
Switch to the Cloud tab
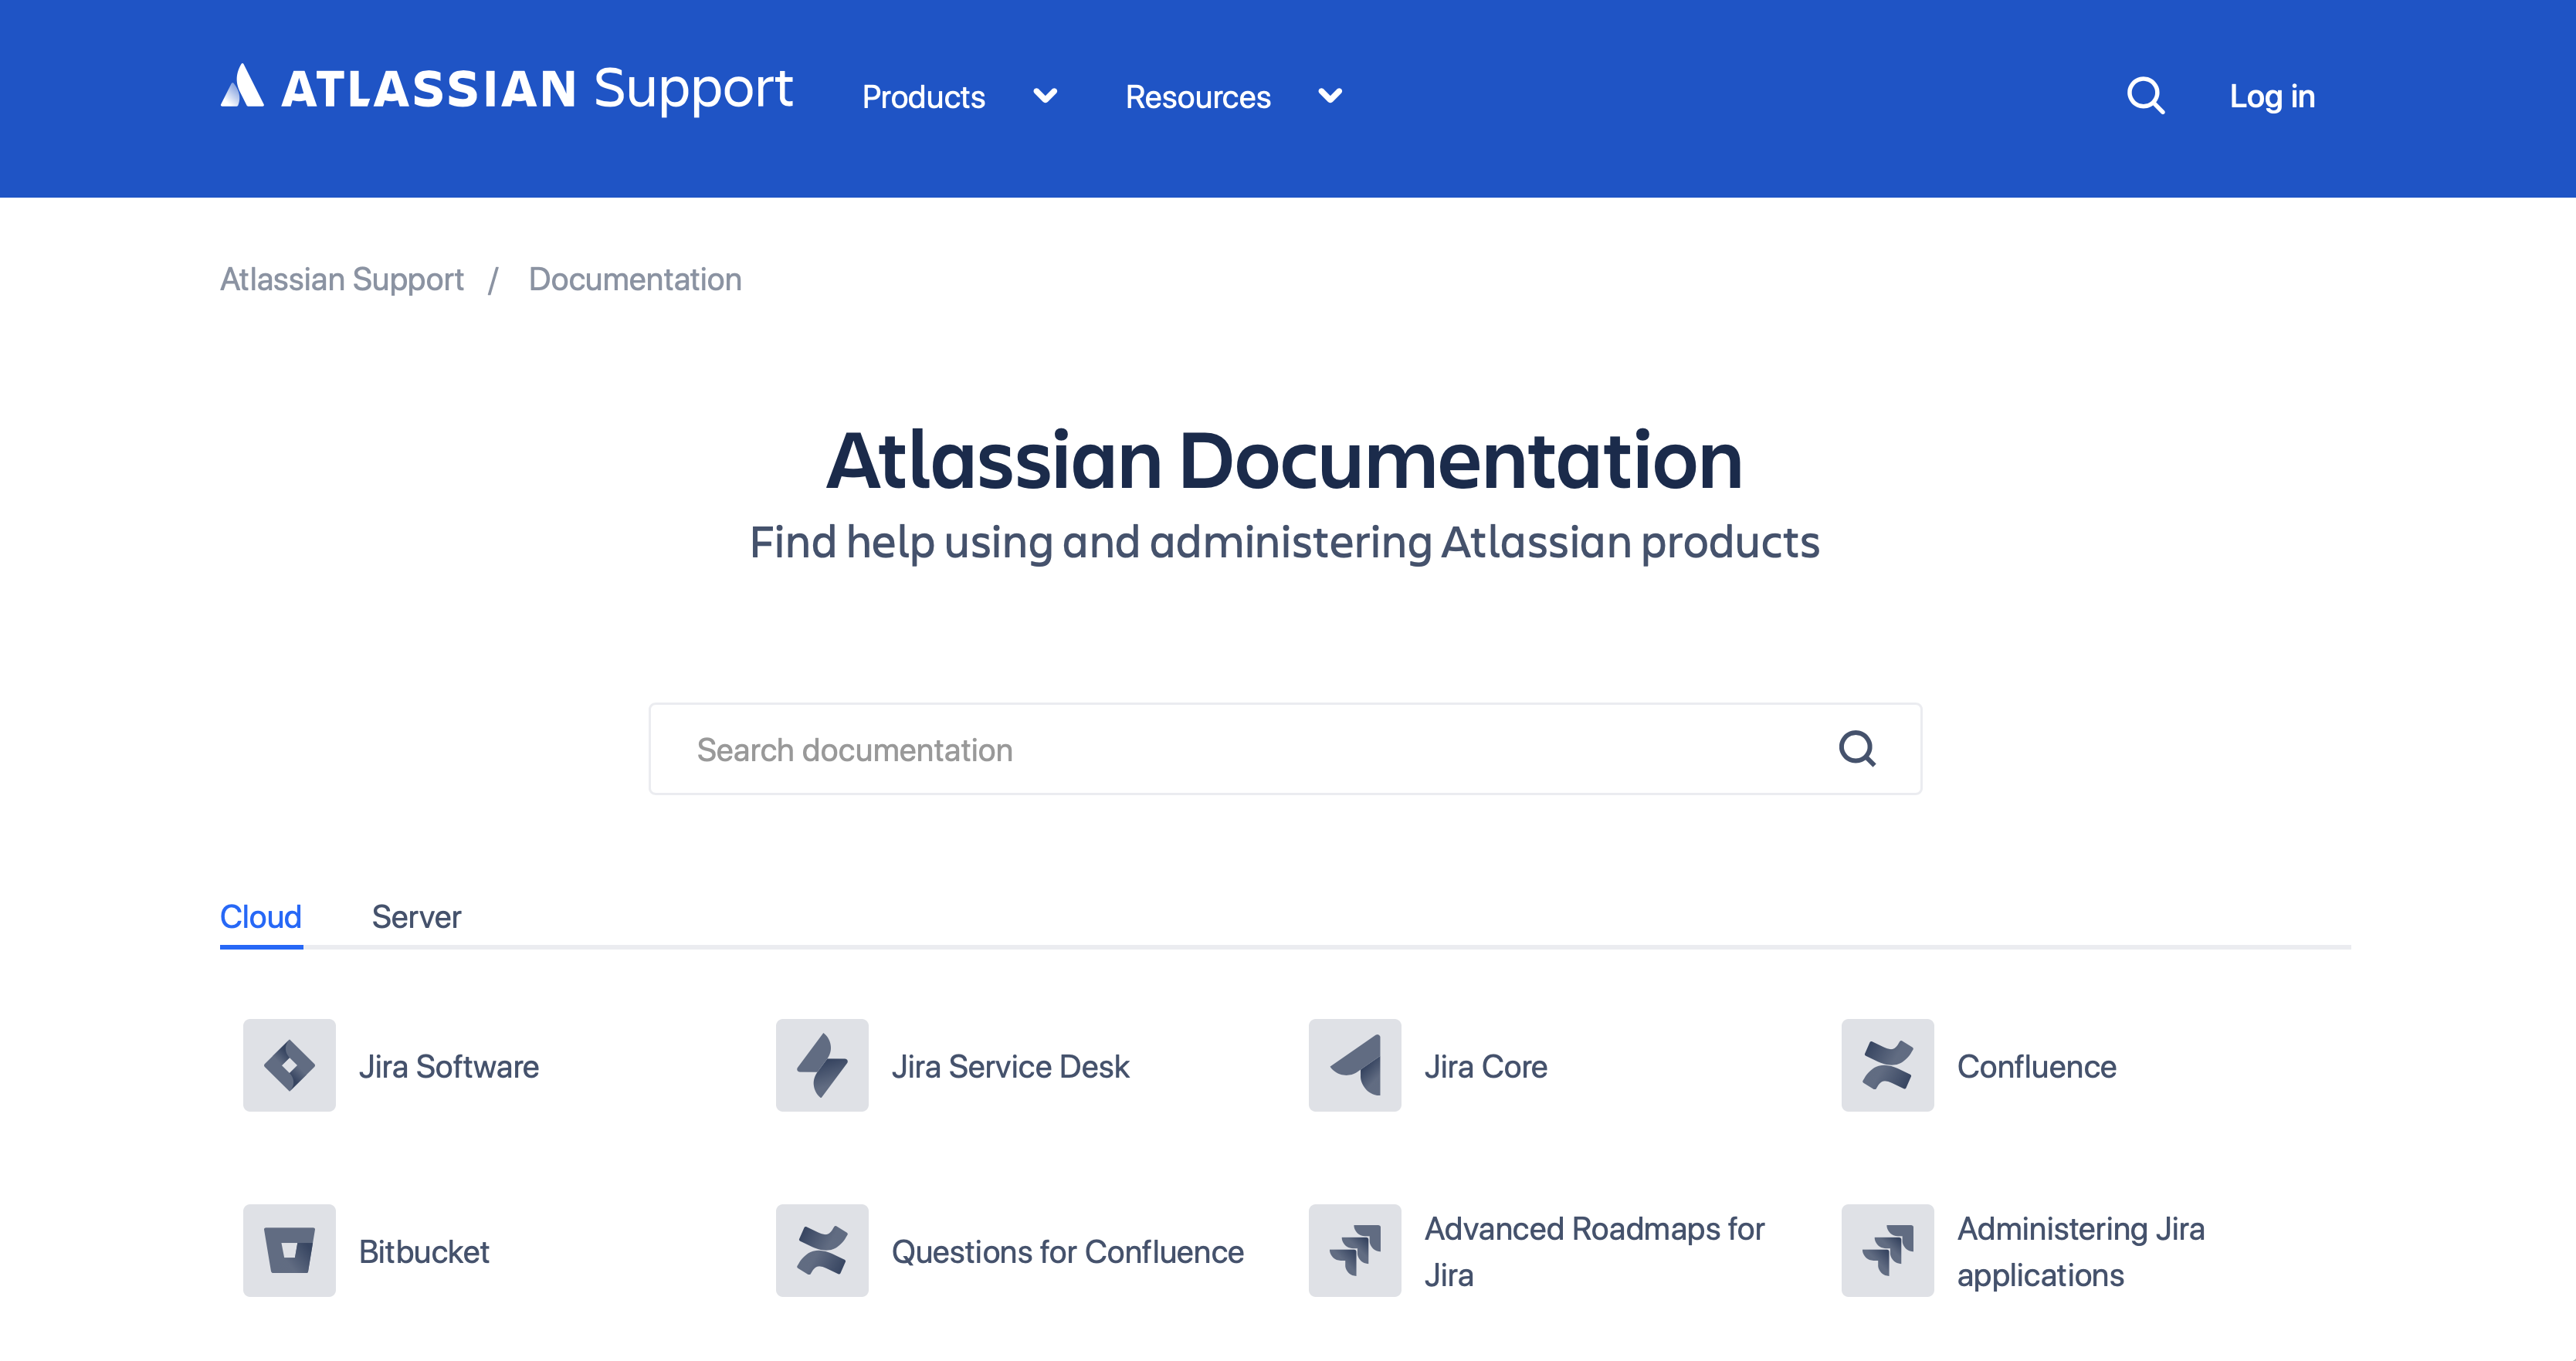click(x=261, y=917)
